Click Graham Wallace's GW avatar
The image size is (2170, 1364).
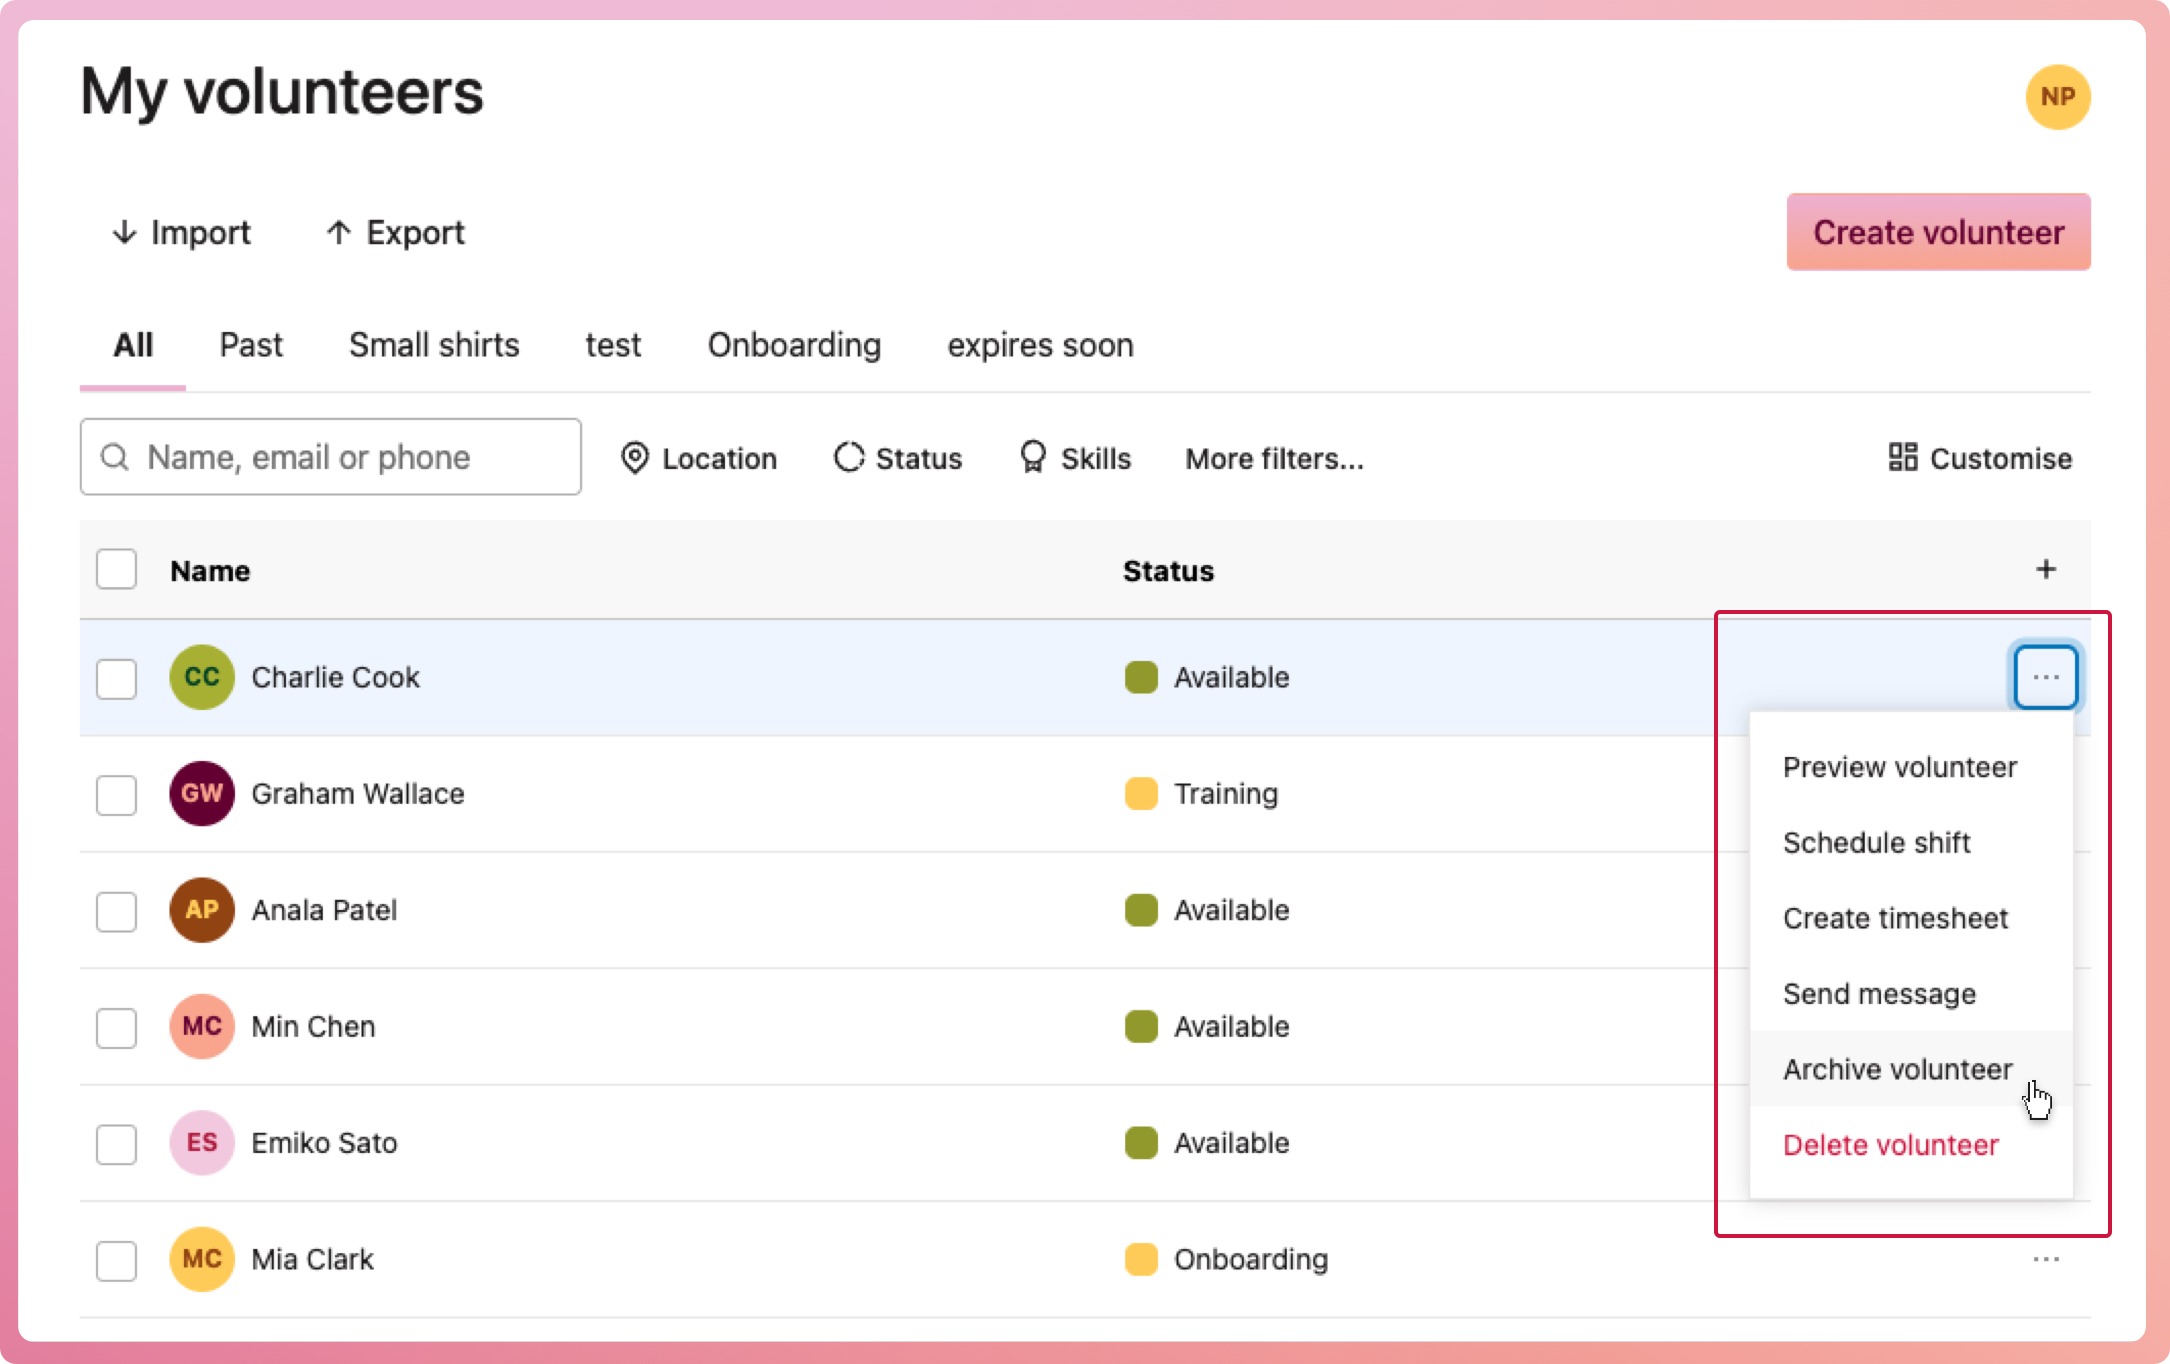coord(201,794)
